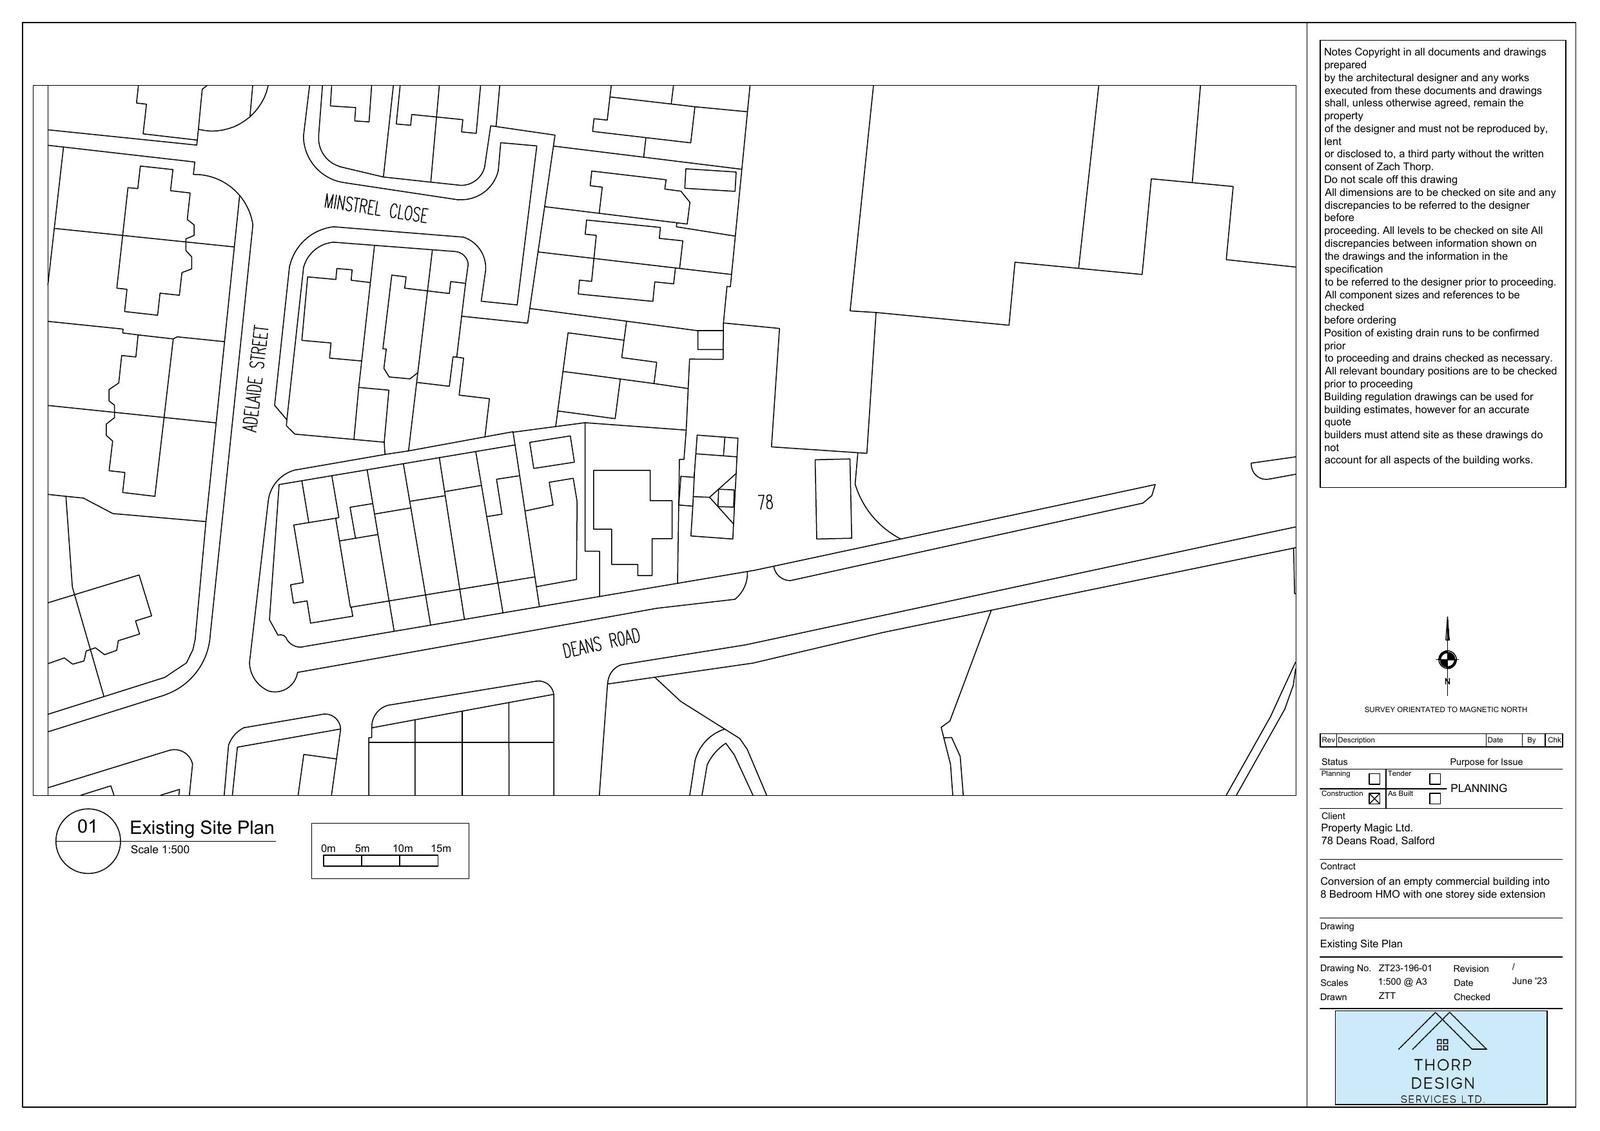
Task: Click the Existing Site Plan title
Action: point(201,828)
